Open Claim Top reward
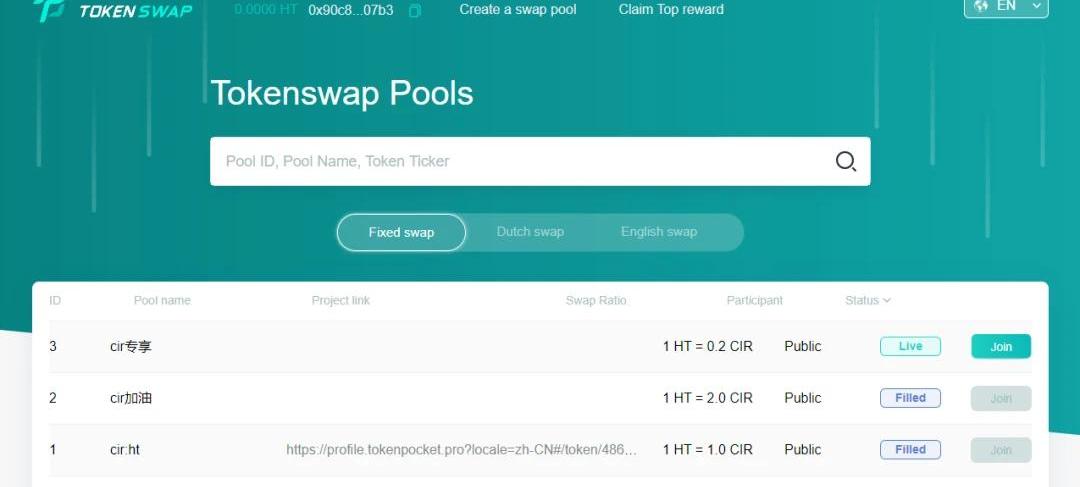 coord(671,10)
